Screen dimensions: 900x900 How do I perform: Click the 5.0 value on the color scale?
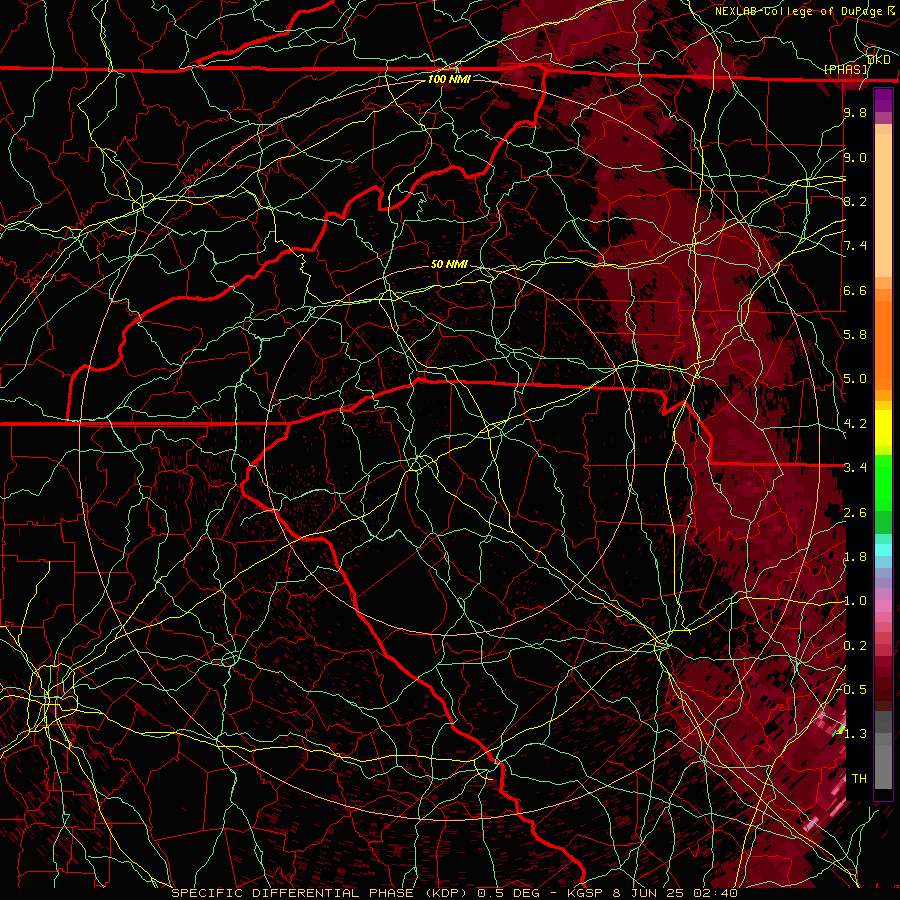click(x=855, y=379)
